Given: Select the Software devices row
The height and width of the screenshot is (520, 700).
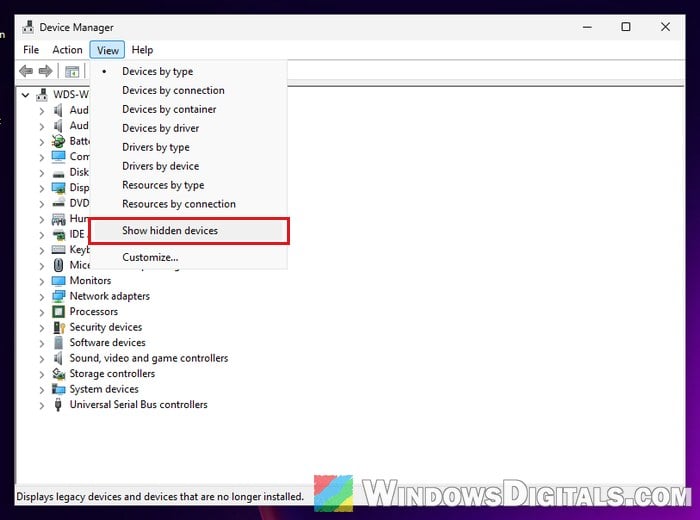Looking at the screenshot, I should point(108,343).
